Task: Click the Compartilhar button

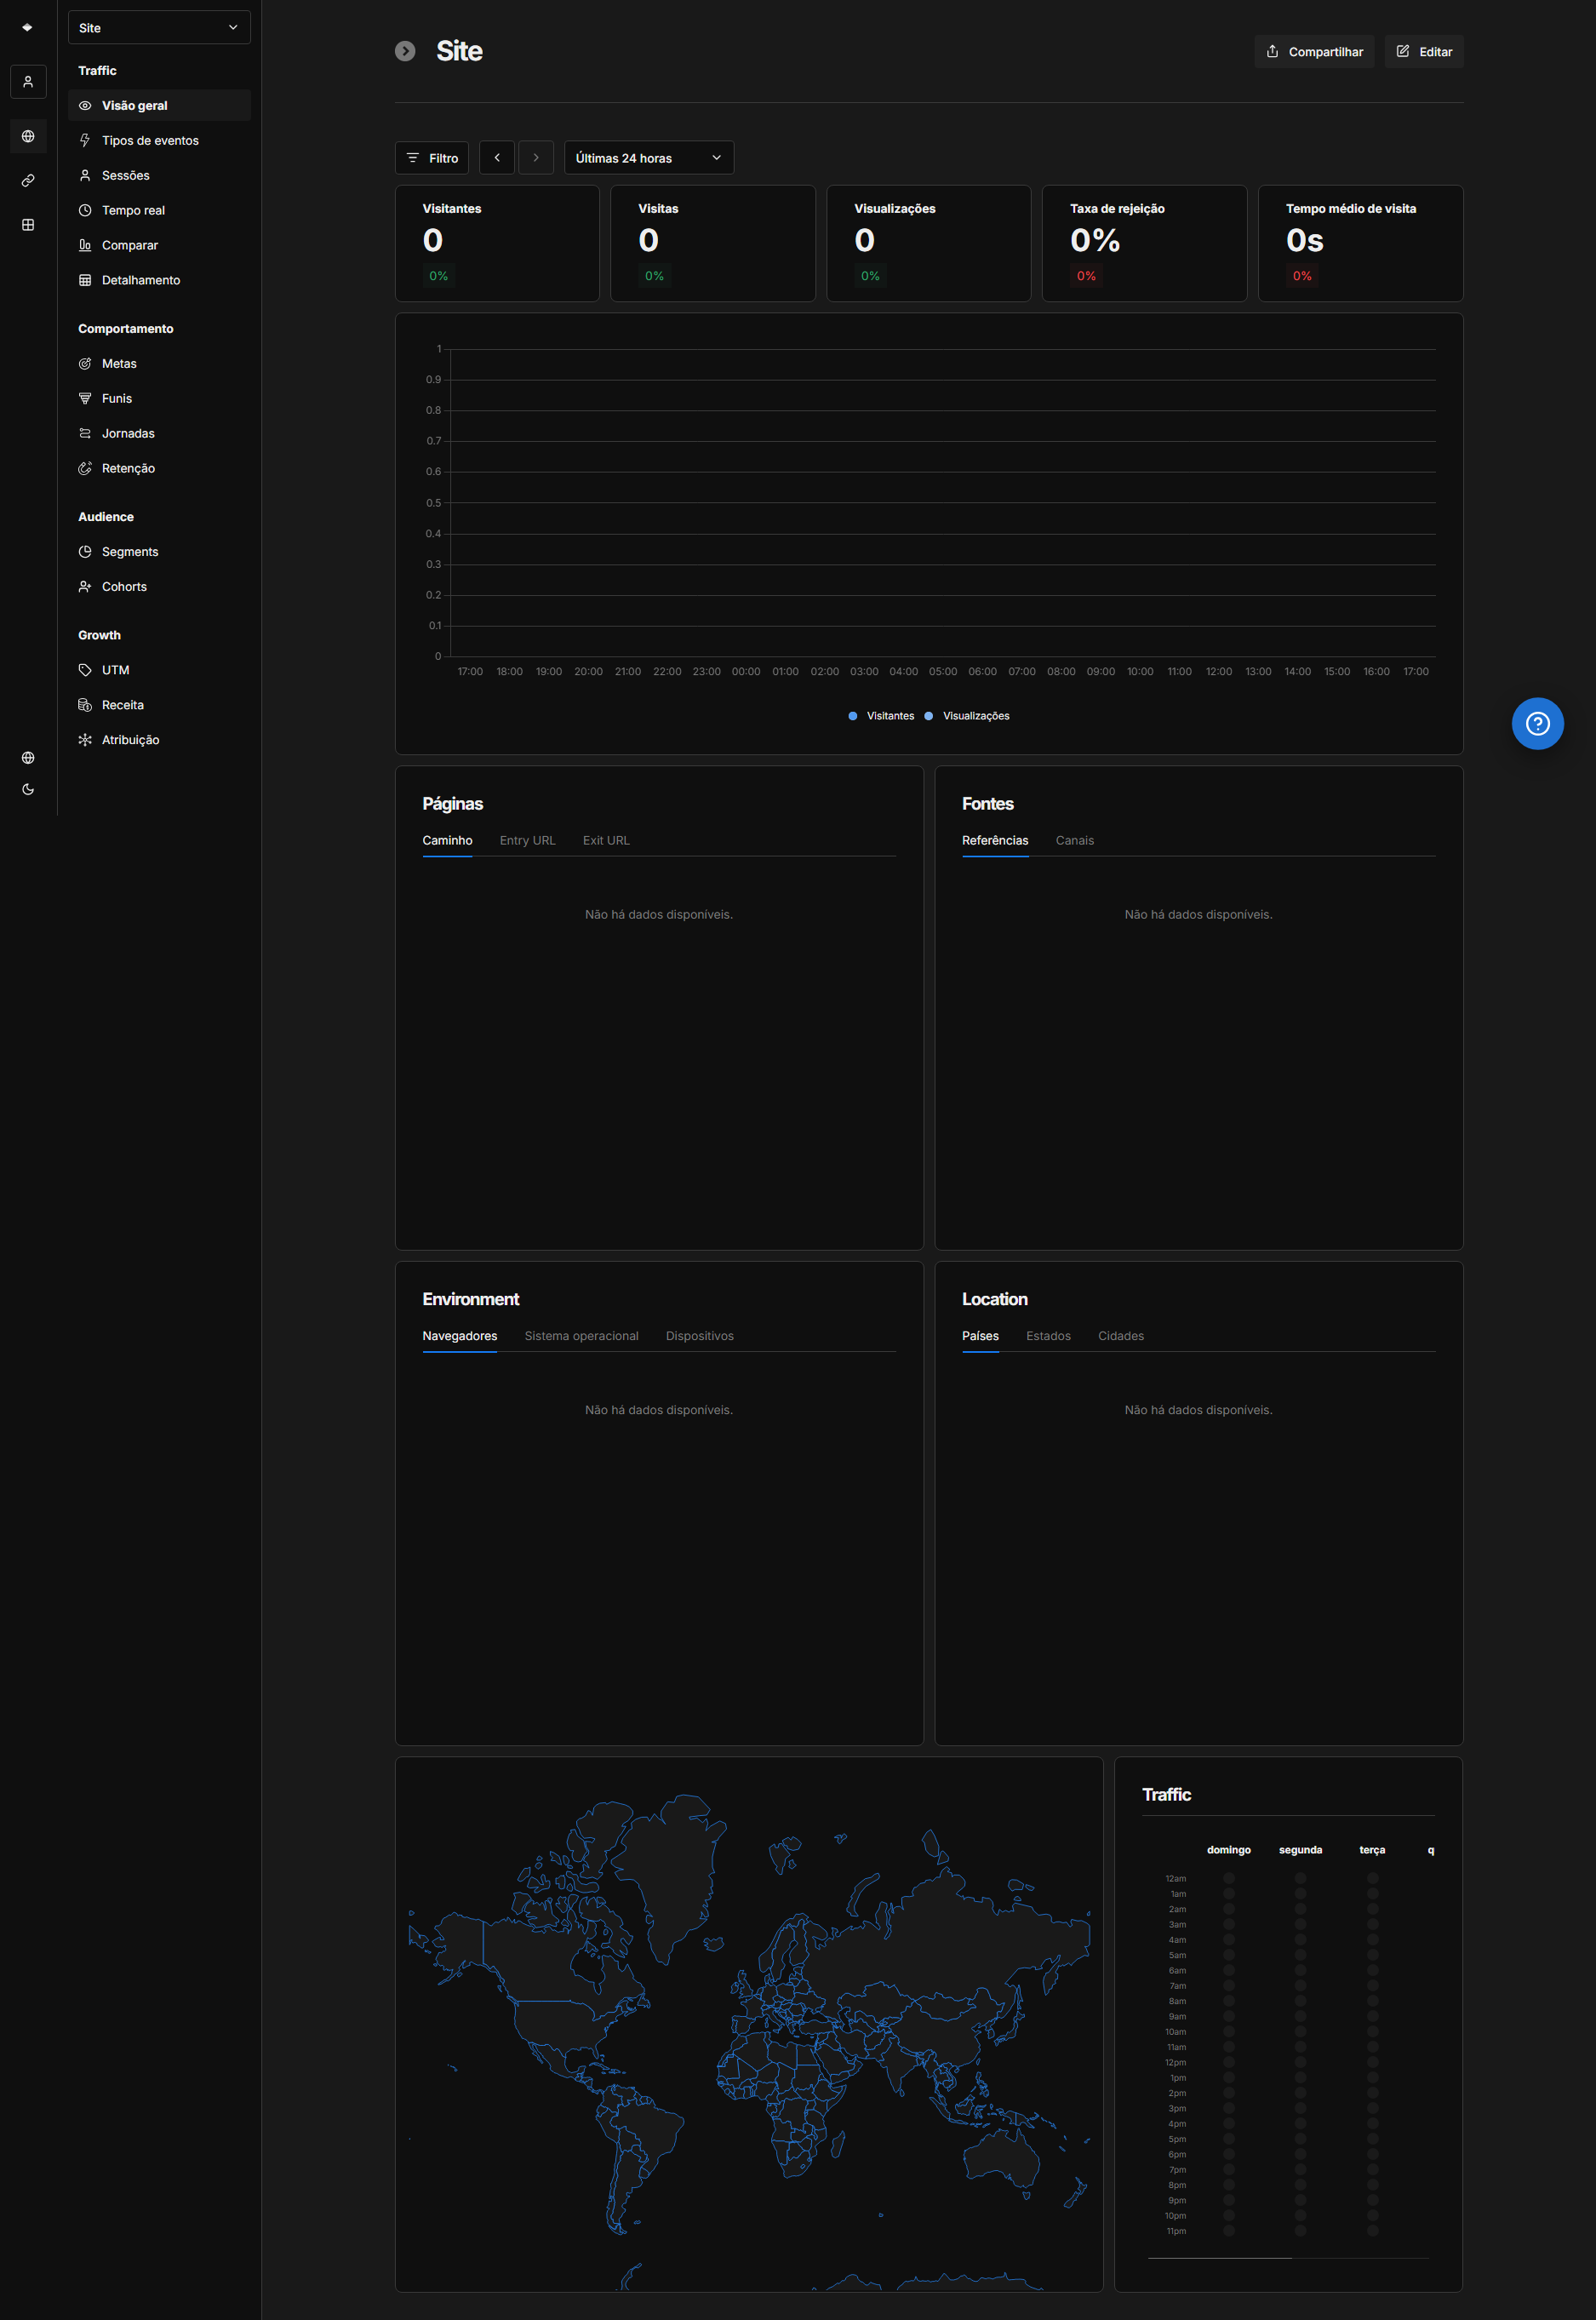Action: [1313, 52]
